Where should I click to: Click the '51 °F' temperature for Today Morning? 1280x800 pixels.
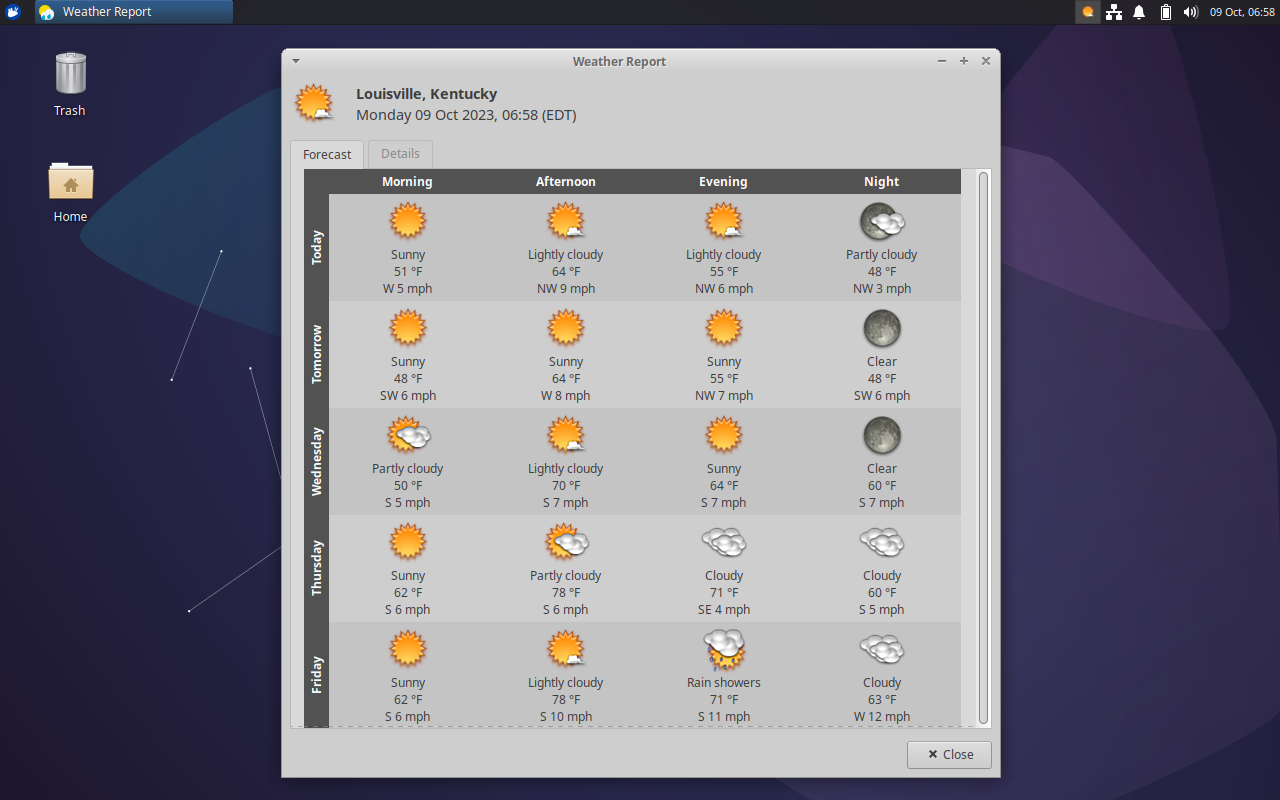click(x=408, y=272)
